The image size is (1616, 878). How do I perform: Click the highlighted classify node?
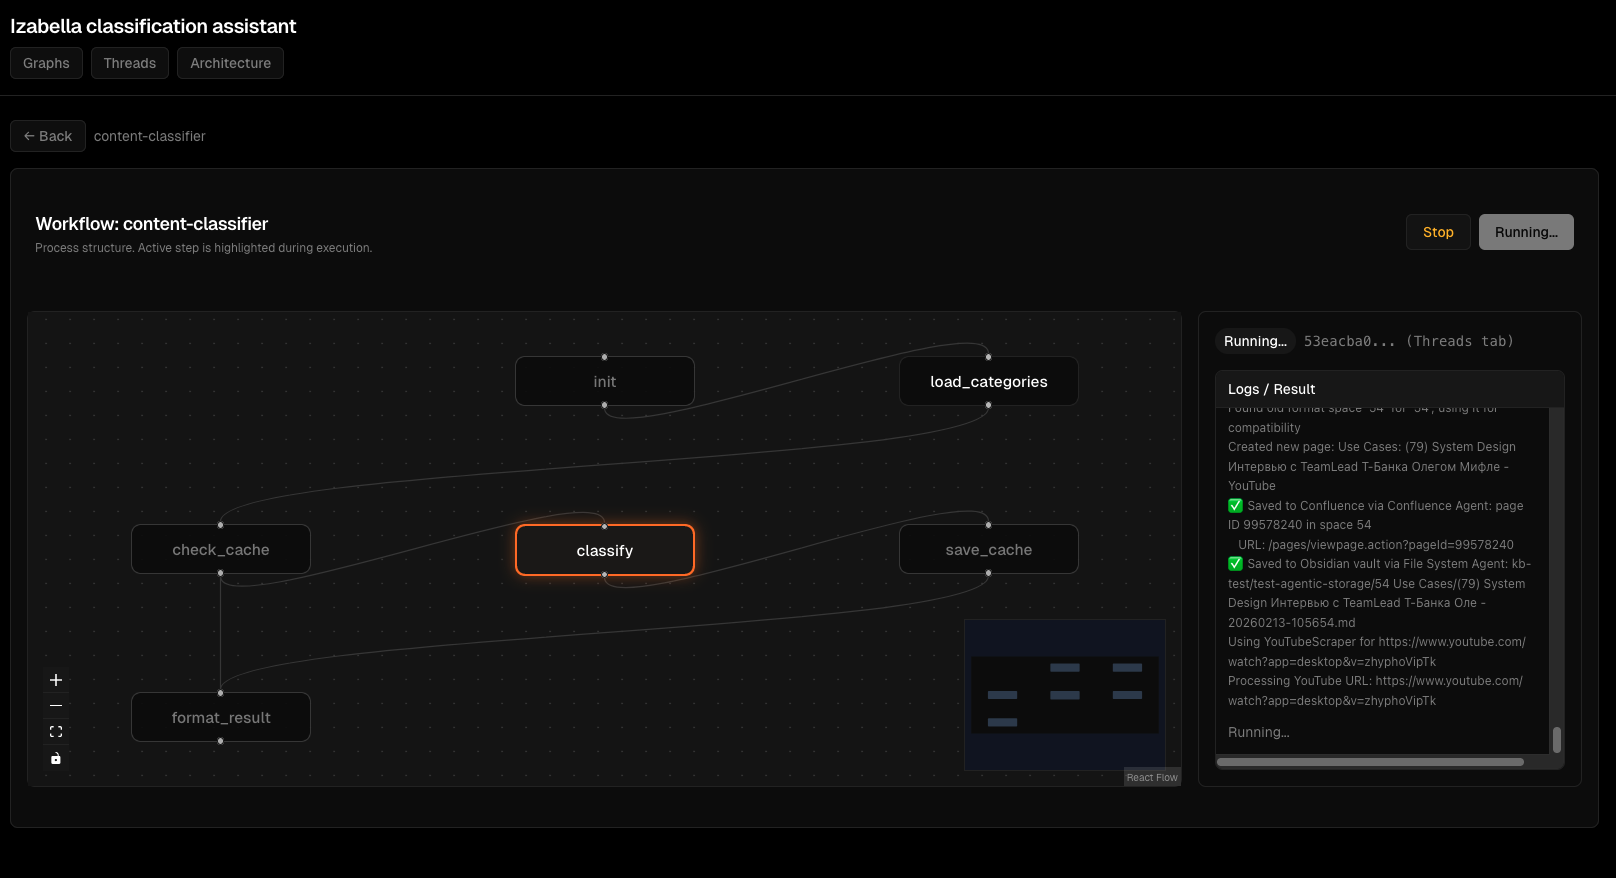pos(604,551)
